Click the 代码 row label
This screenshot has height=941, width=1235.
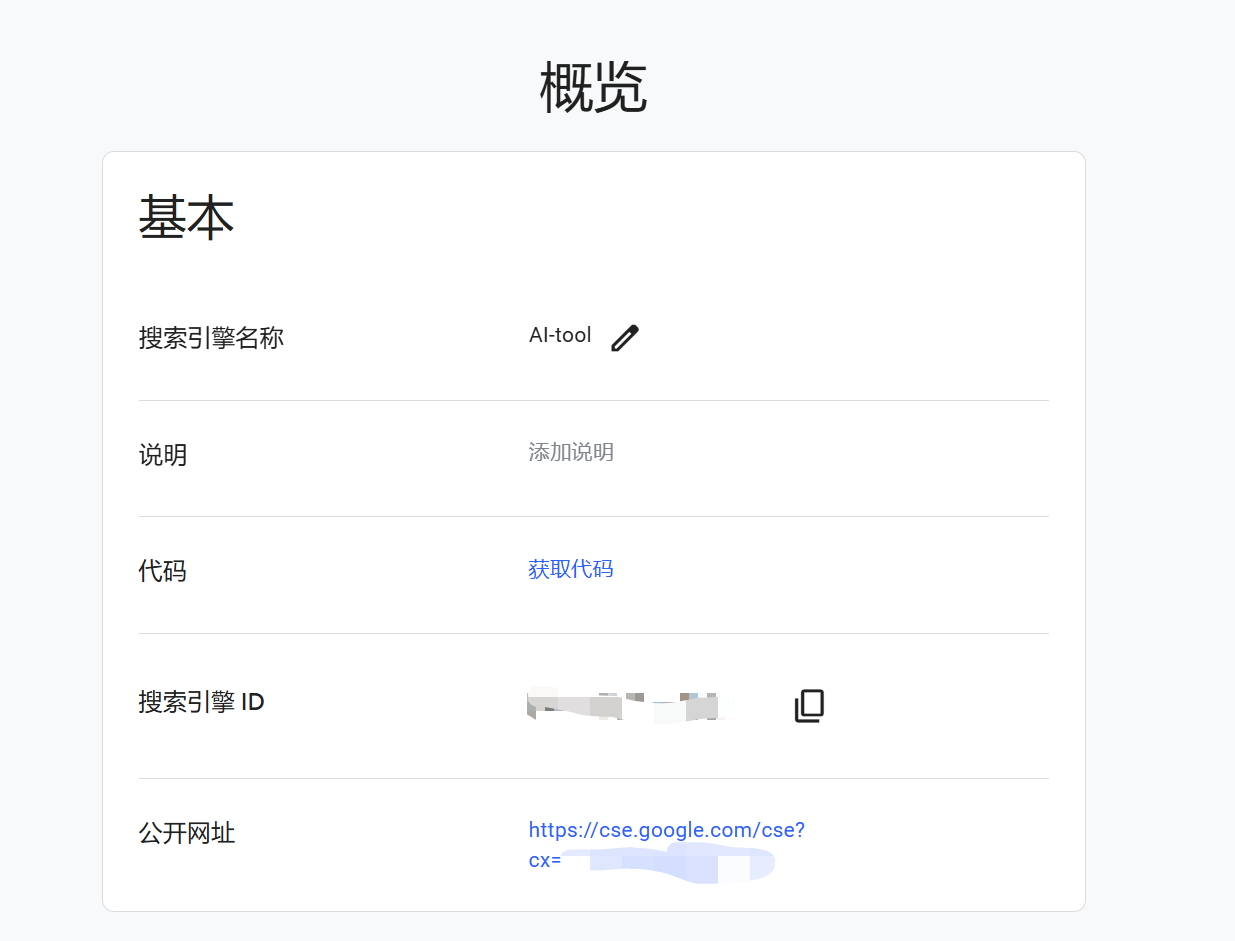(163, 571)
